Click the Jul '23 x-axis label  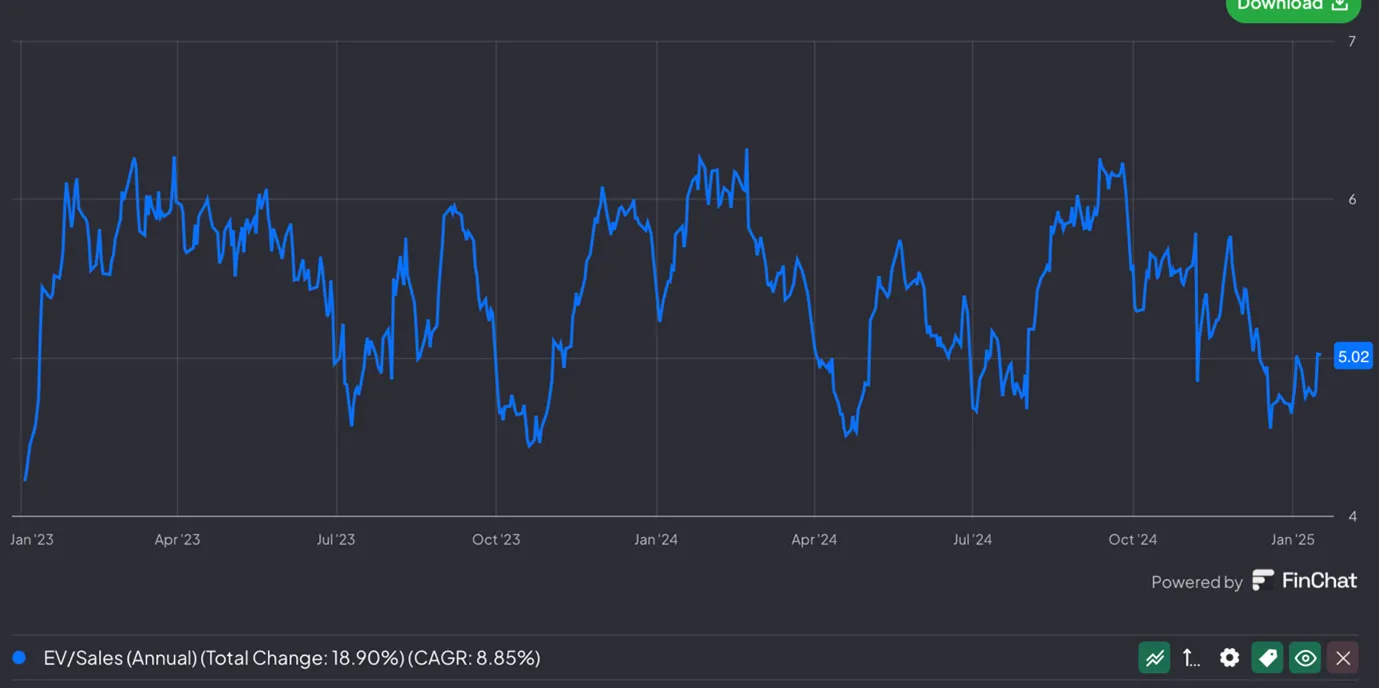point(336,540)
